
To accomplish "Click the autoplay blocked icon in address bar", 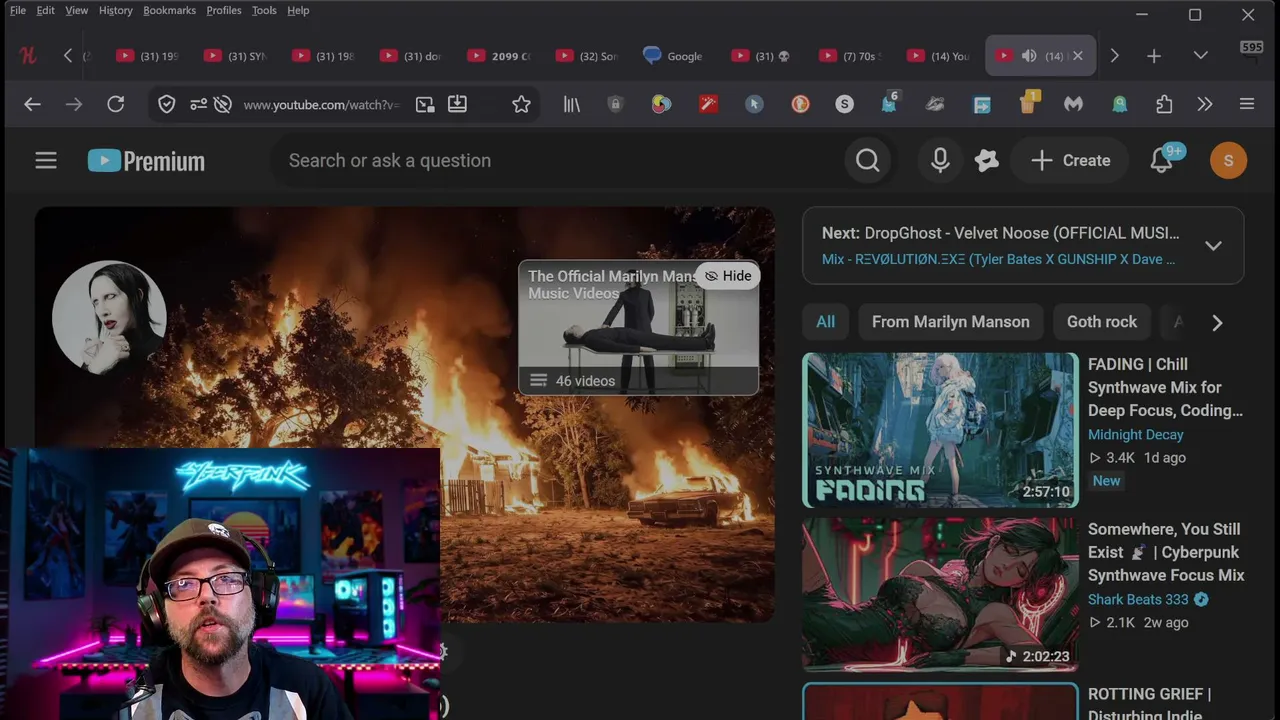I will click(x=223, y=104).
